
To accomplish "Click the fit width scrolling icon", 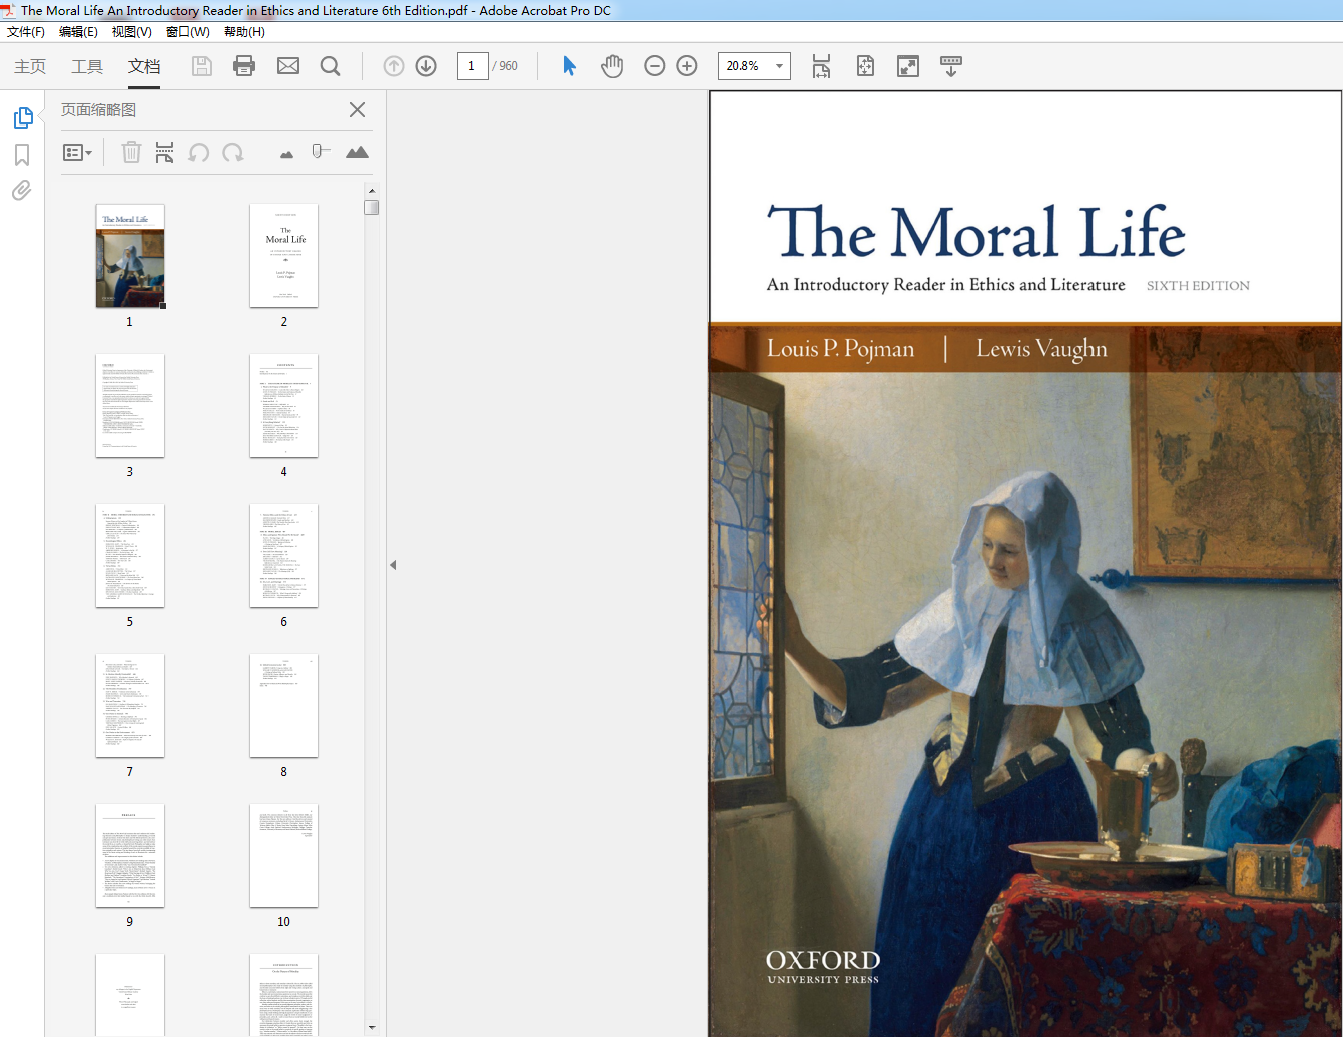I will (821, 66).
